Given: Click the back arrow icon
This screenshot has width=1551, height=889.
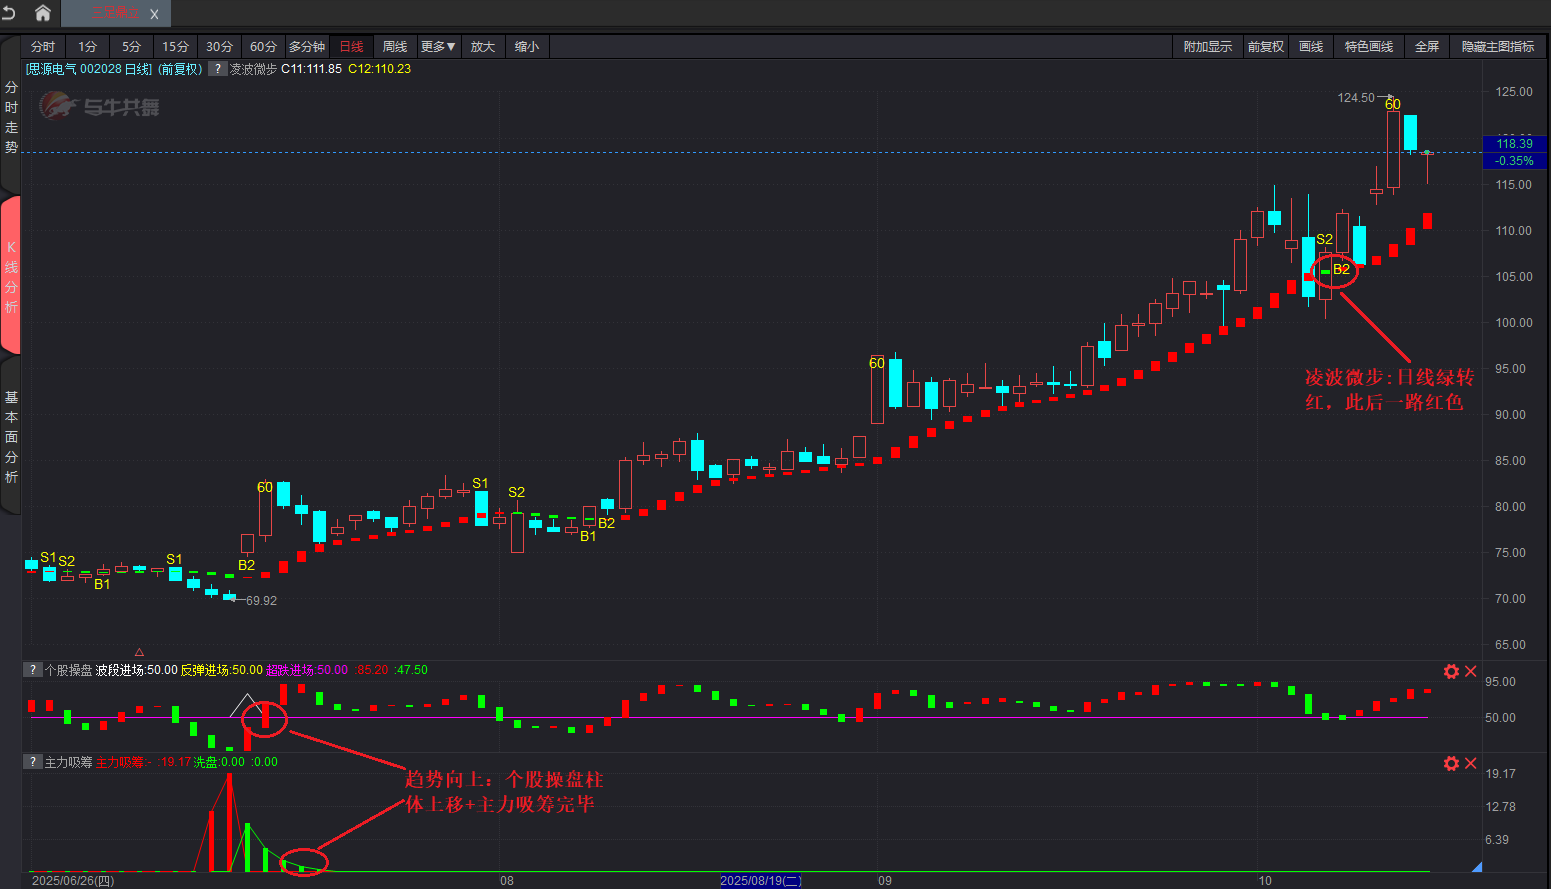Looking at the screenshot, I should pyautogui.click(x=10, y=13).
